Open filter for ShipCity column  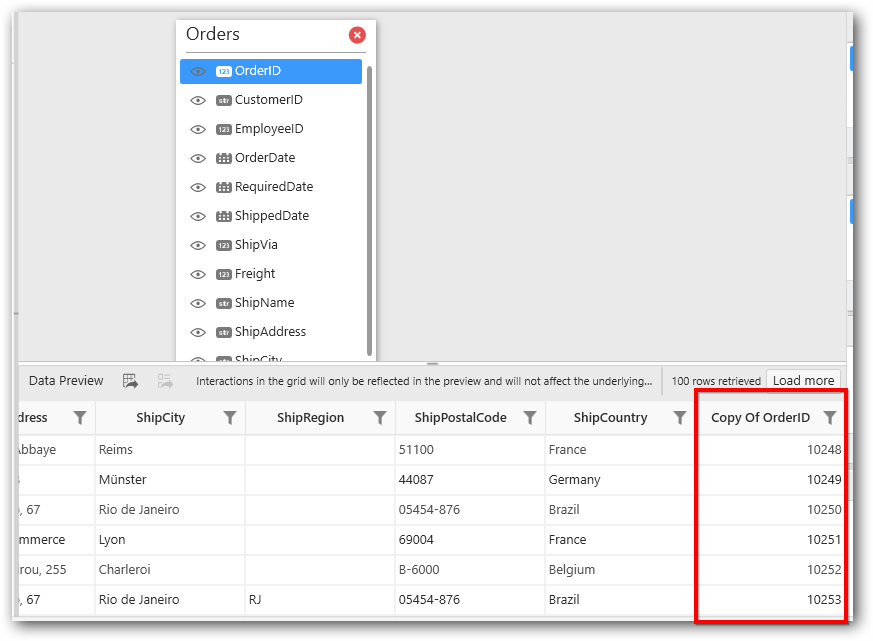click(230, 418)
